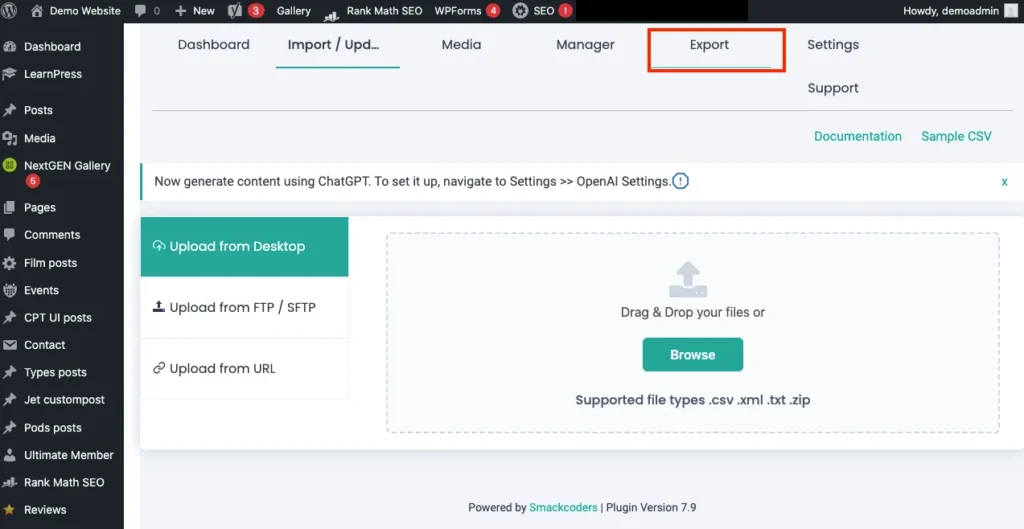Click the Rank Math SEO chart icon in admin bar
The height and width of the screenshot is (529, 1024).
click(331, 12)
